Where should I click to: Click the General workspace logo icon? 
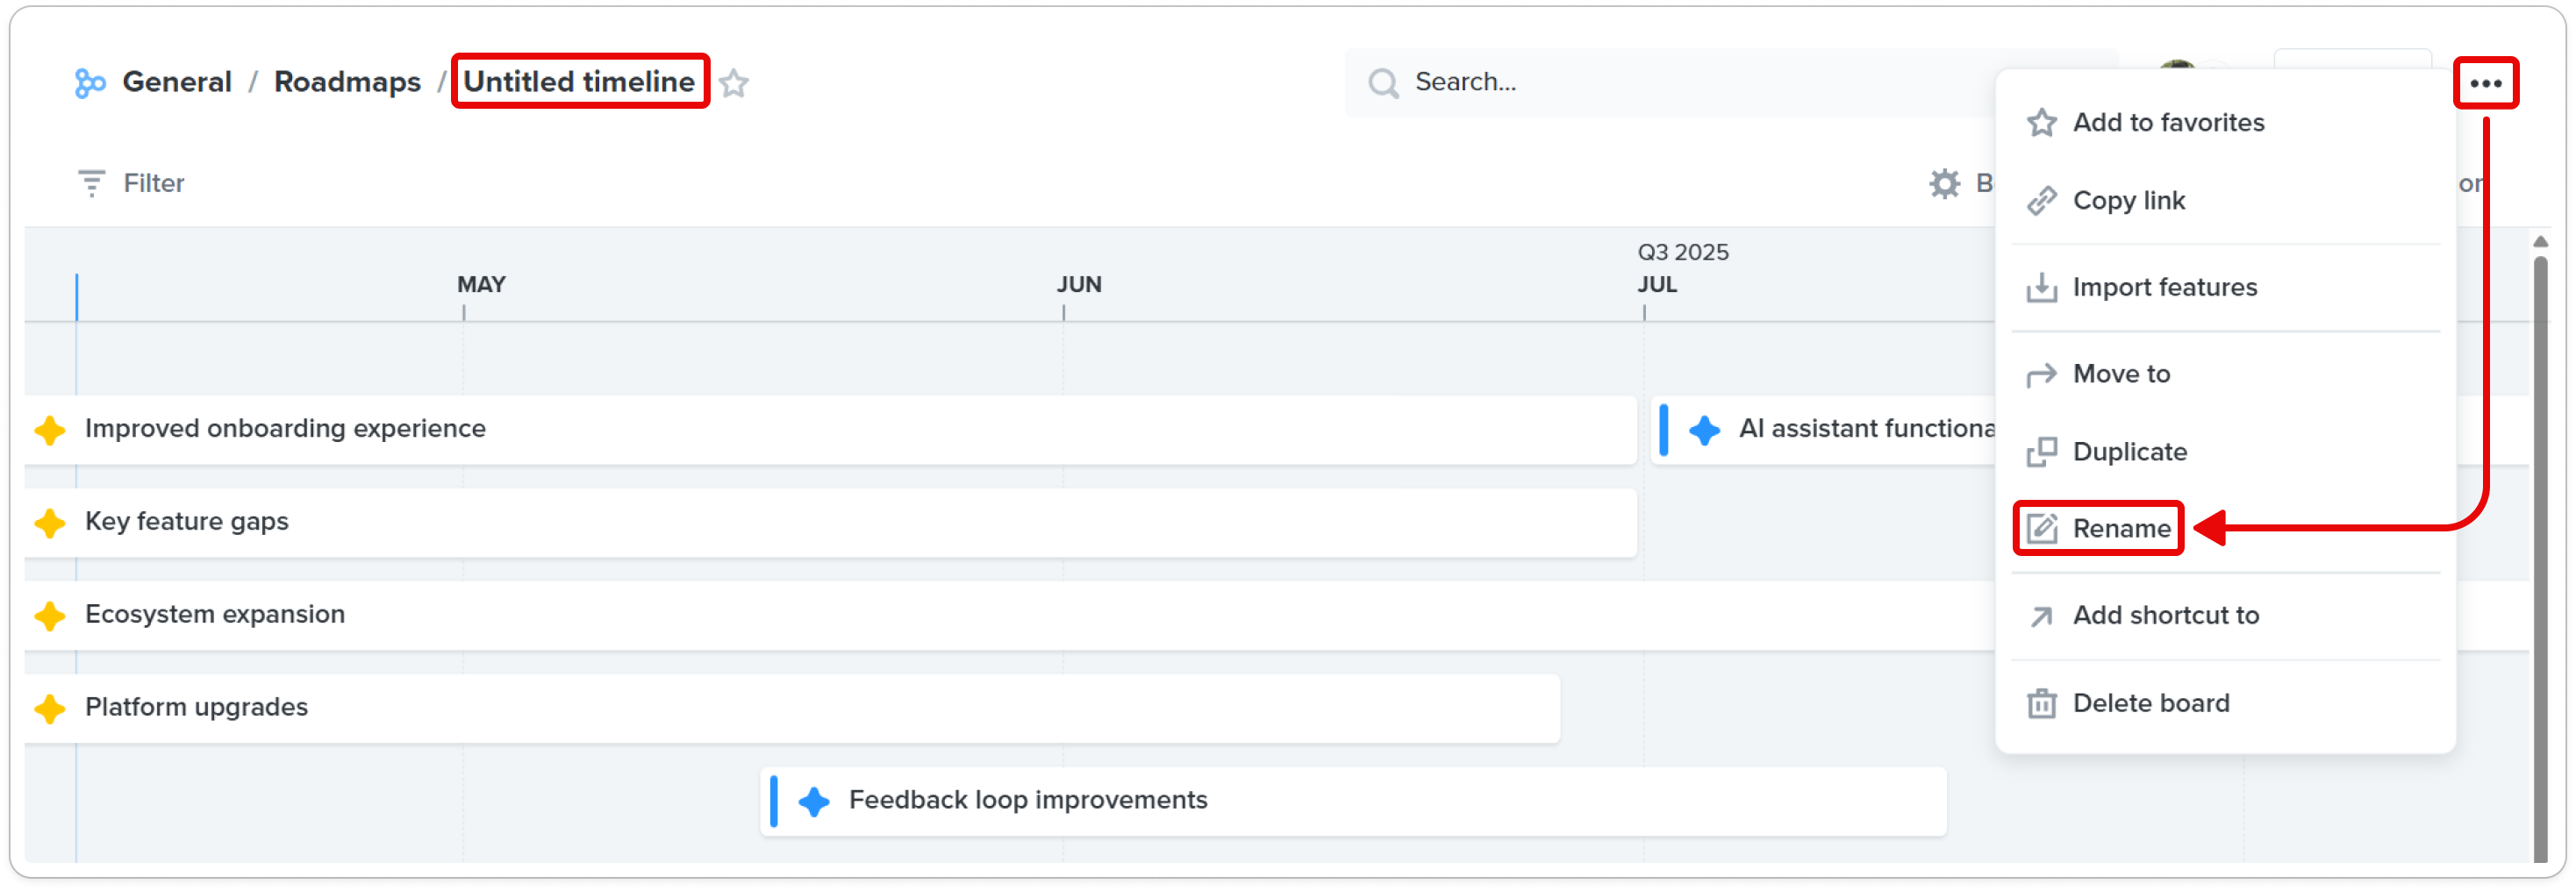point(90,82)
